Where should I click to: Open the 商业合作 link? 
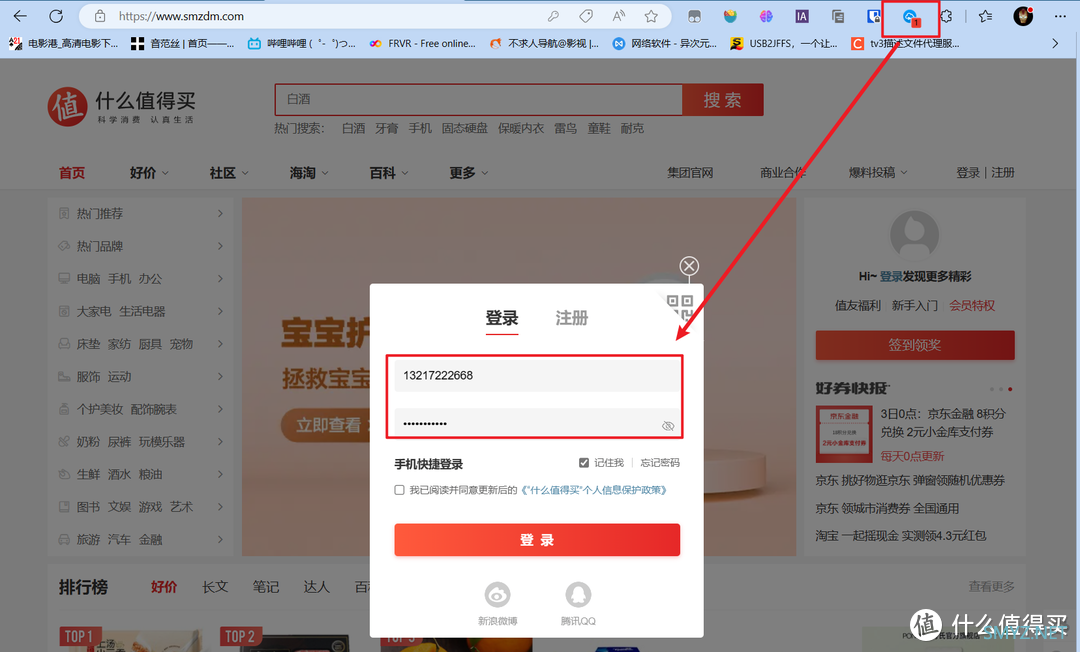click(x=783, y=173)
